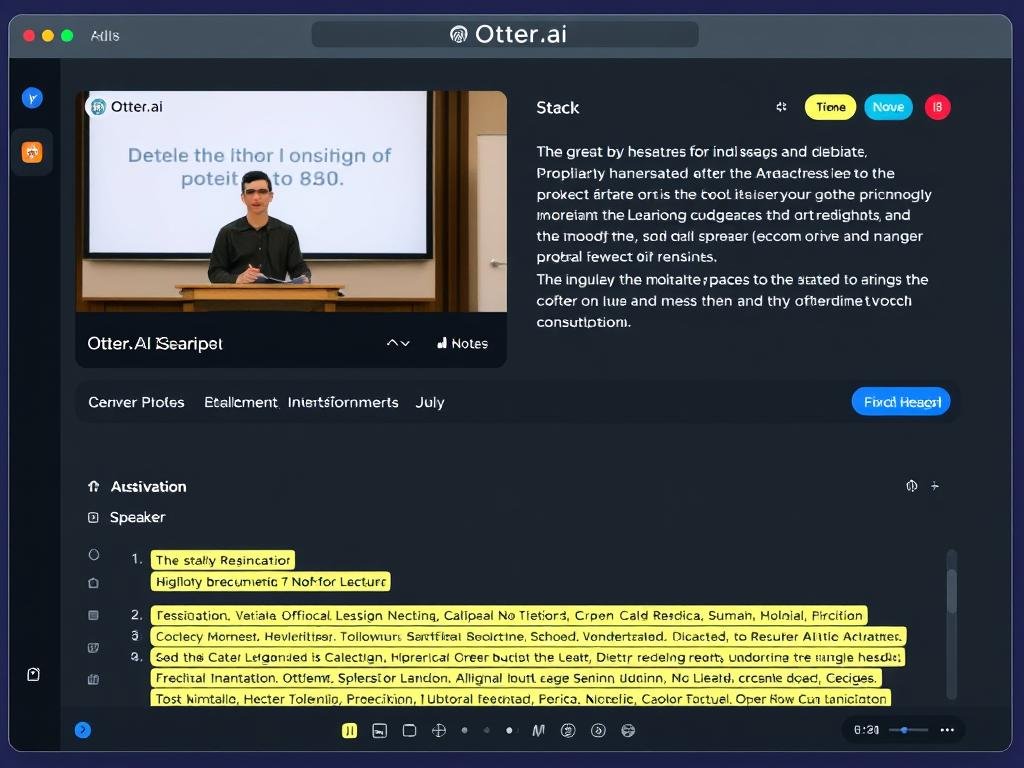Select the rounded square icon in the bottom toolbar
Screen dimensions: 1024x768
coord(409,730)
